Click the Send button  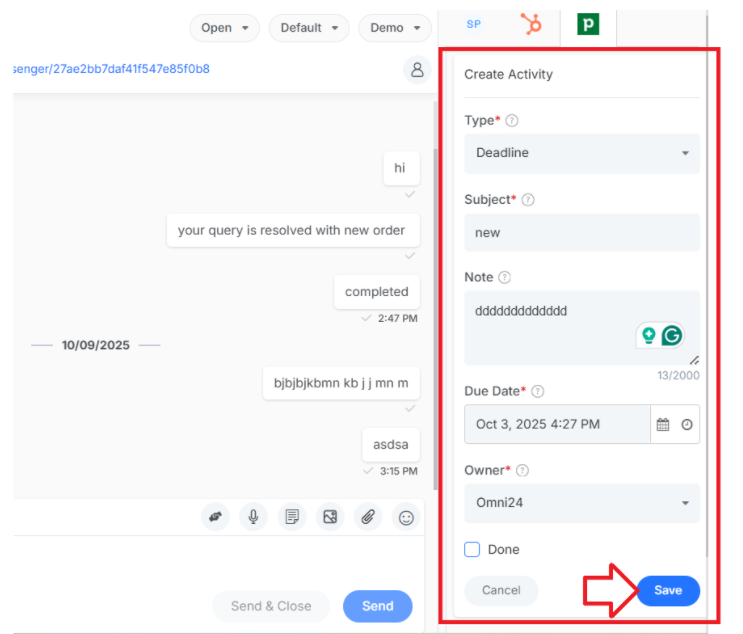(378, 606)
